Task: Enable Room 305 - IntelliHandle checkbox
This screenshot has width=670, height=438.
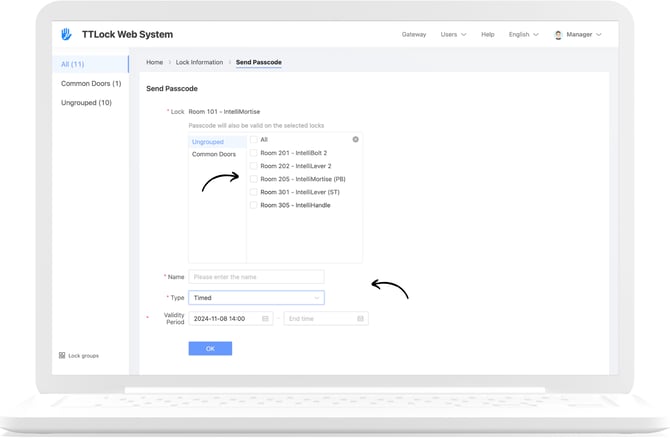Action: 254,205
